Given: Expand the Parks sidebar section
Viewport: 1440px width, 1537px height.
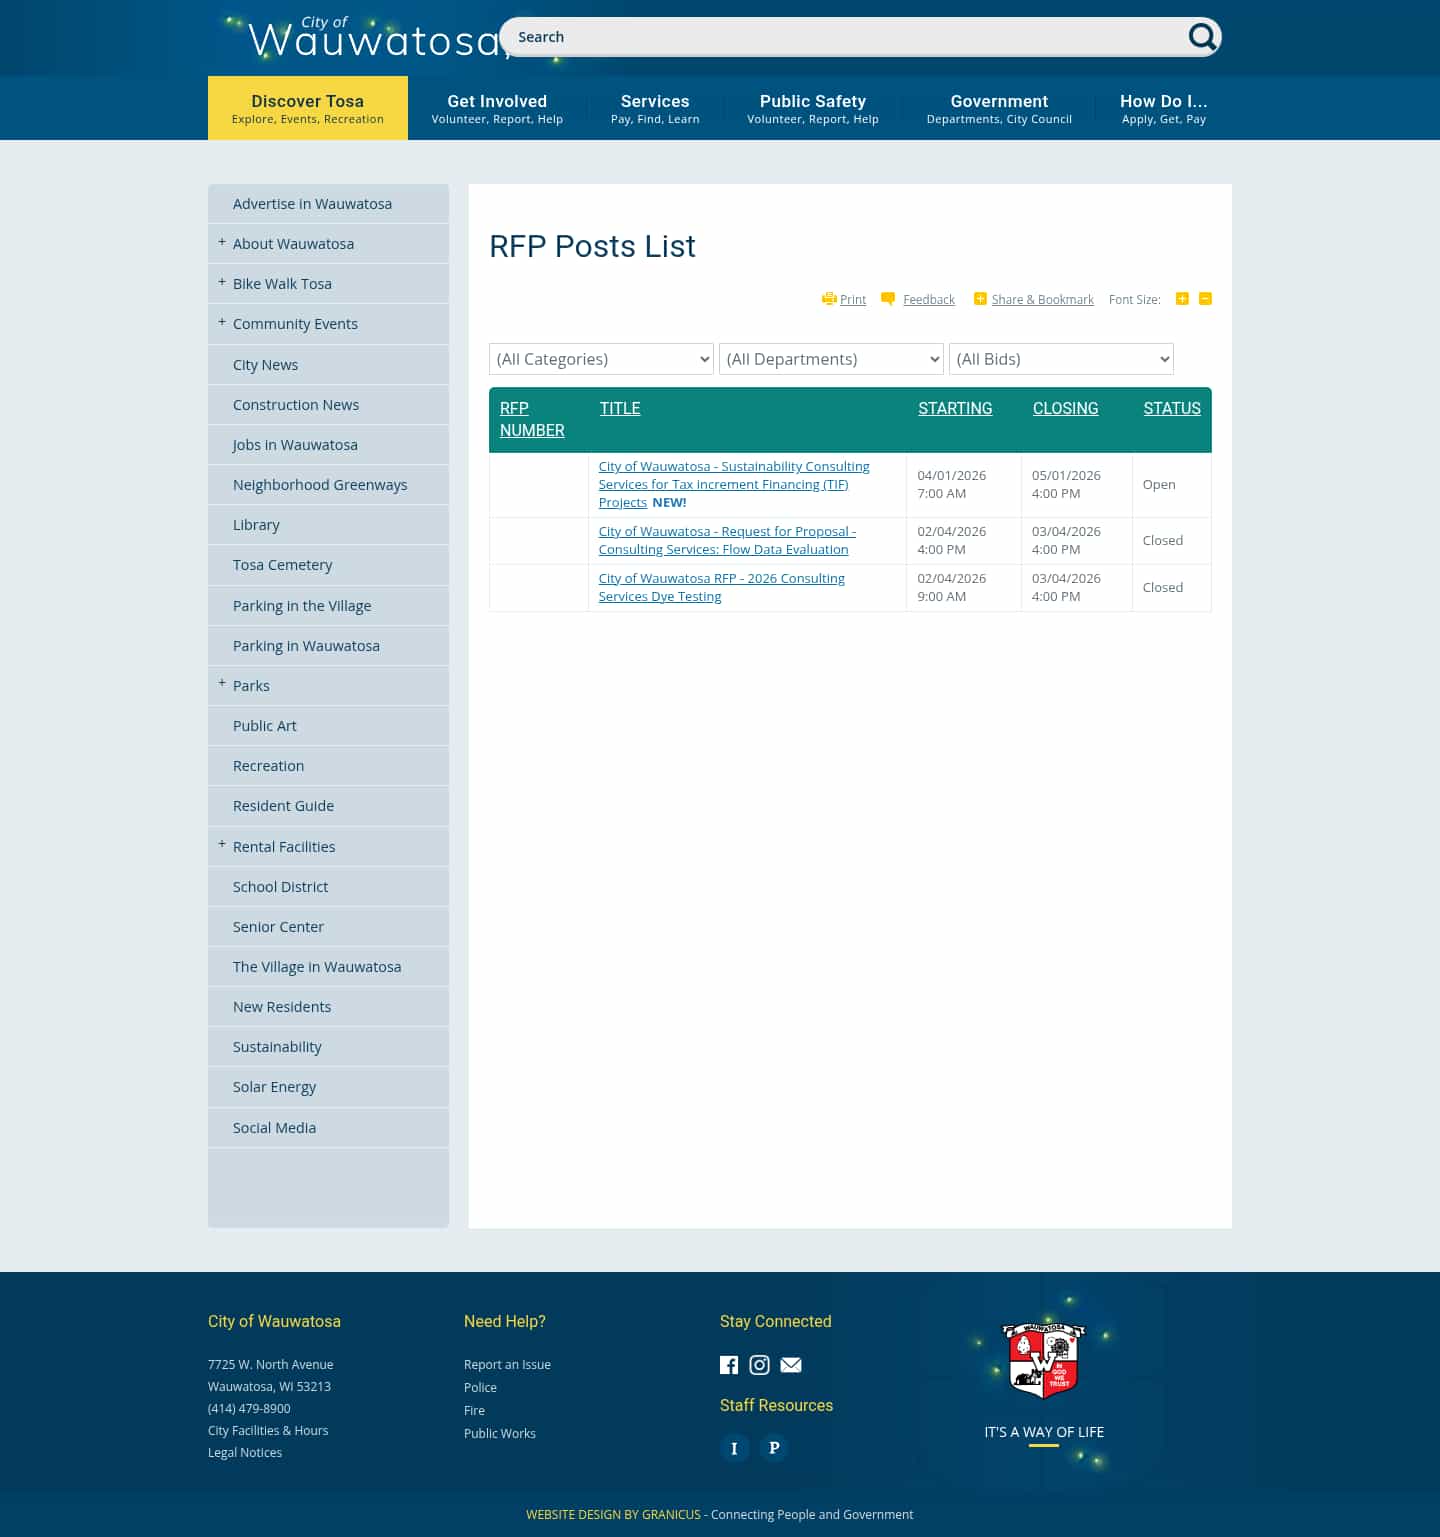Looking at the screenshot, I should 221,684.
